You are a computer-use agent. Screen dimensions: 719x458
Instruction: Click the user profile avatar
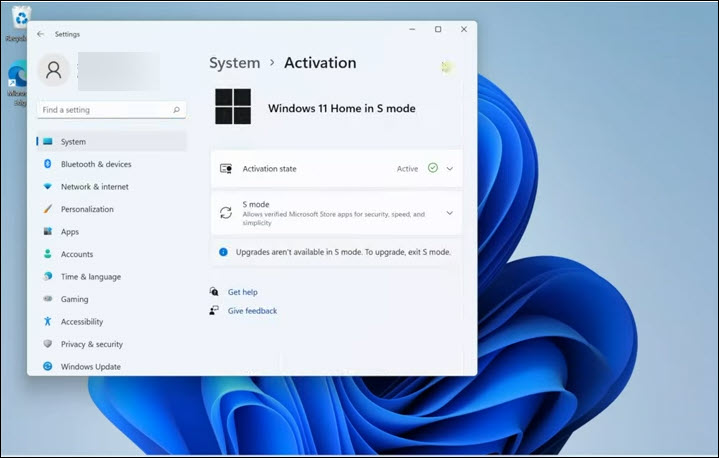tap(55, 70)
